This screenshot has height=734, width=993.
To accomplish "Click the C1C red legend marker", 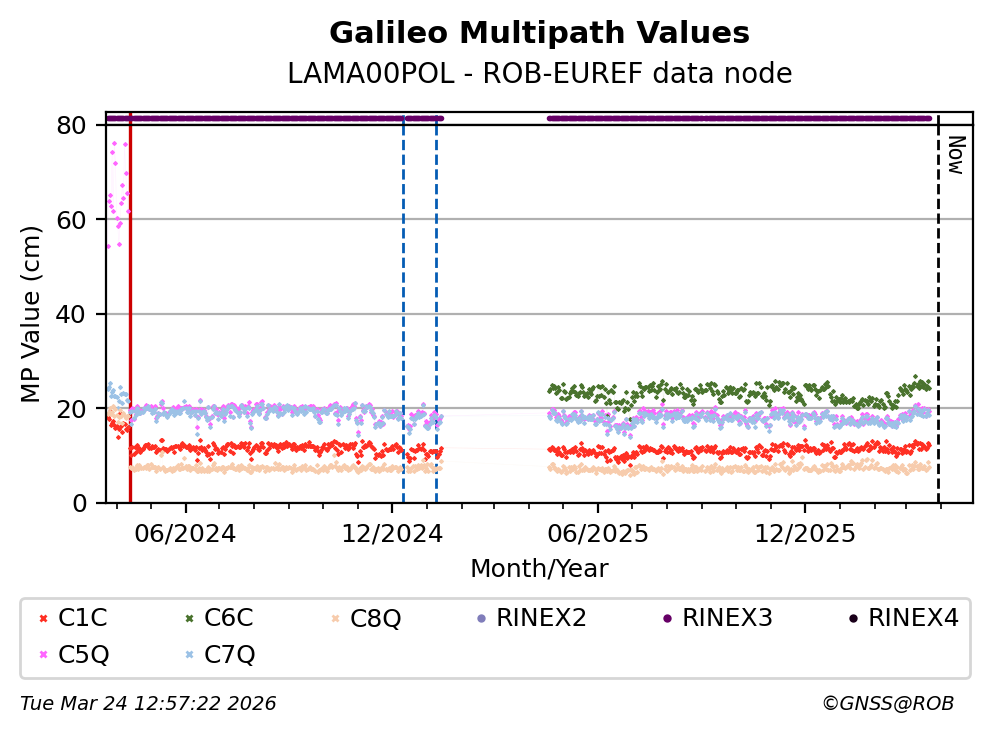I will pyautogui.click(x=43, y=619).
